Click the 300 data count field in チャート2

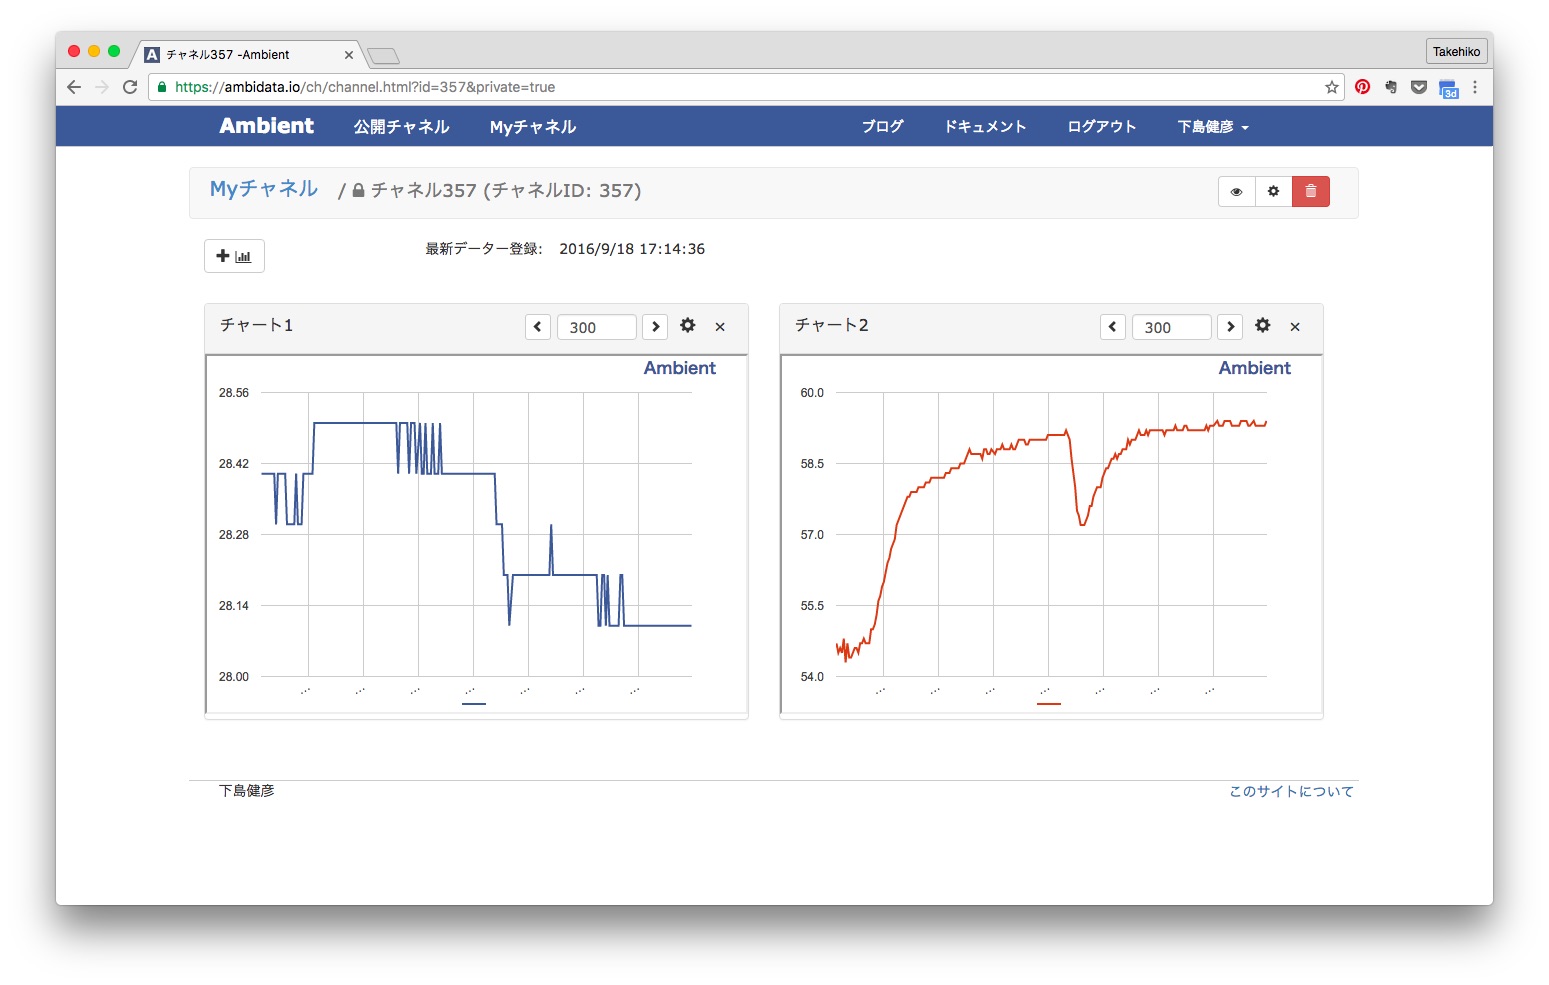click(x=1171, y=327)
